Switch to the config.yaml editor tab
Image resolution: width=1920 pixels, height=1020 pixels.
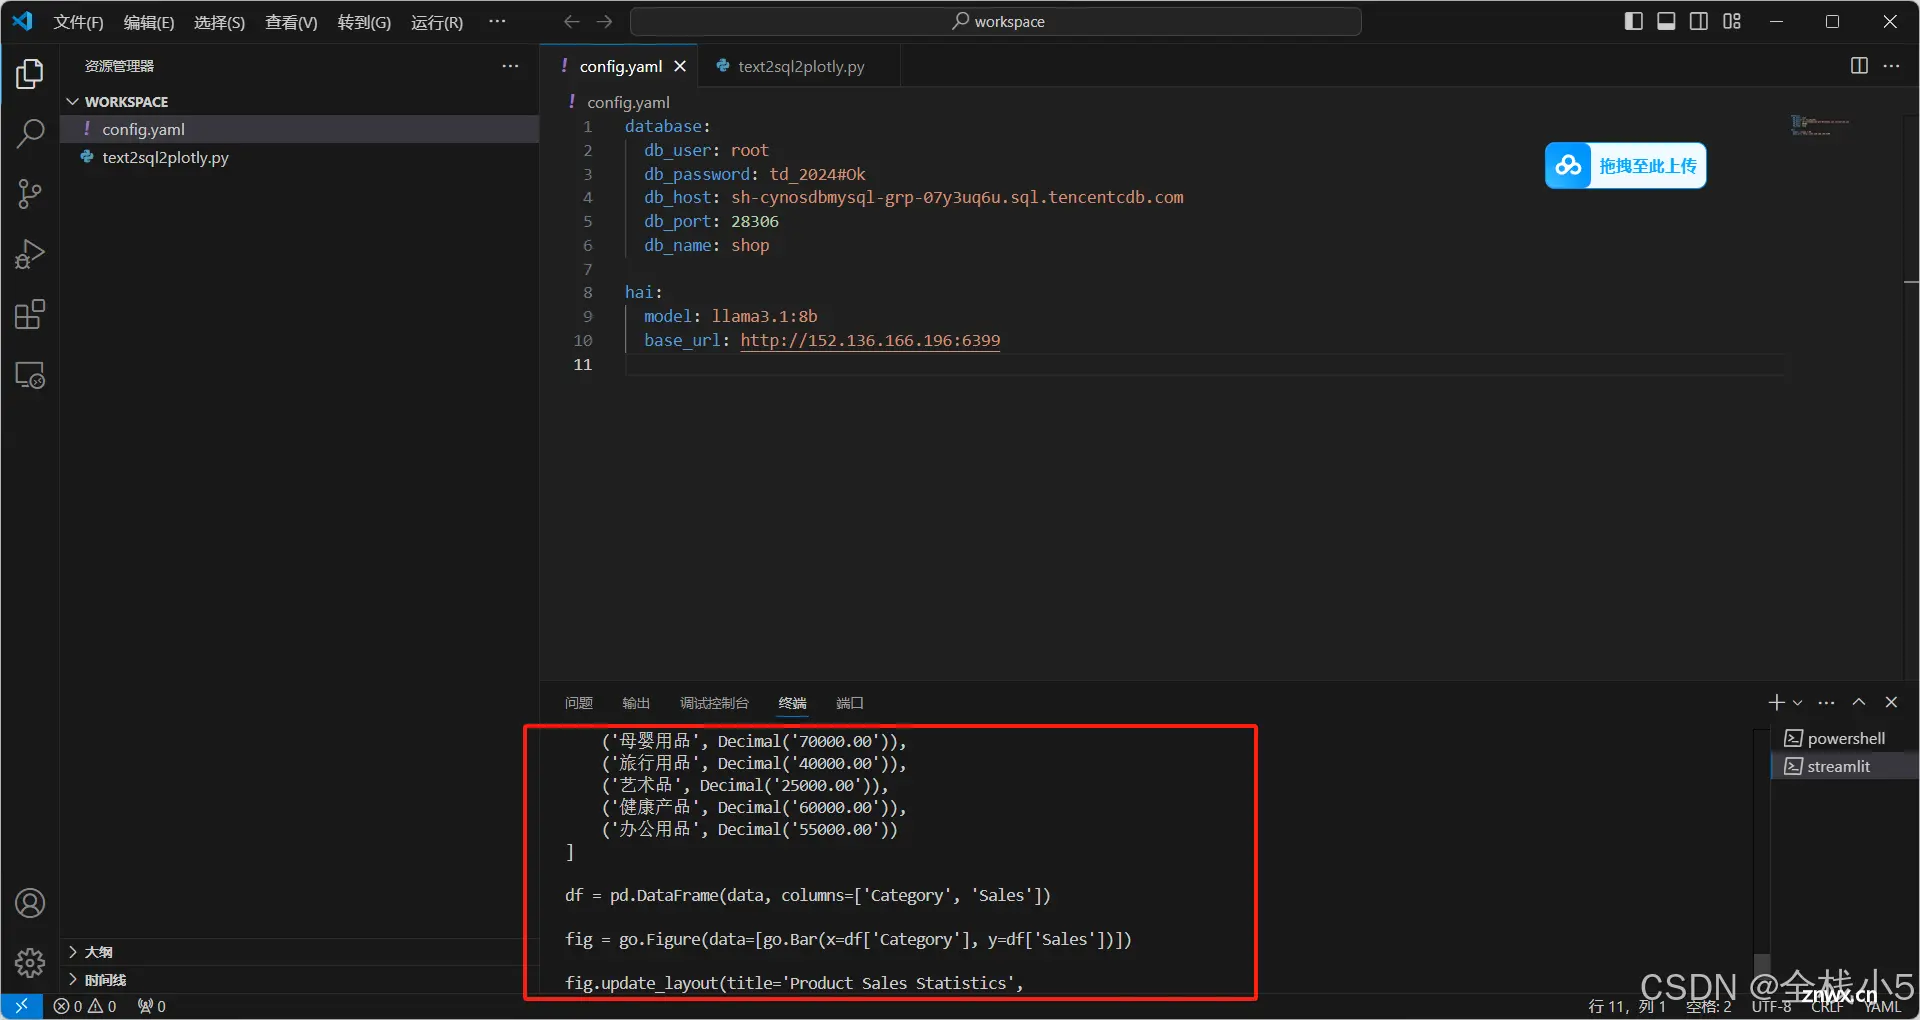pyautogui.click(x=620, y=66)
